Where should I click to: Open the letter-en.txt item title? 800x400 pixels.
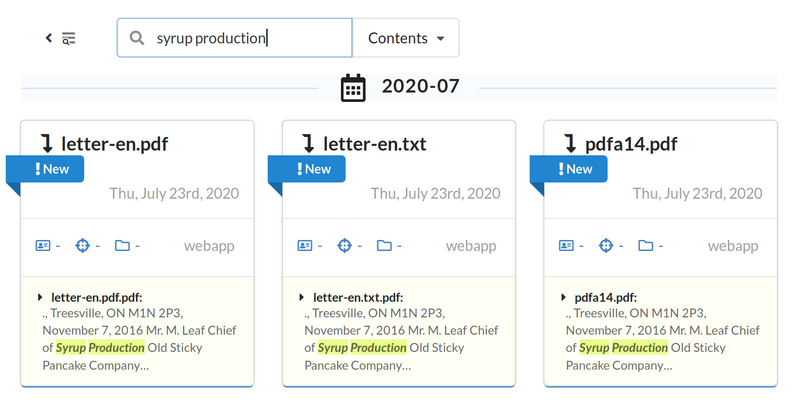375,144
